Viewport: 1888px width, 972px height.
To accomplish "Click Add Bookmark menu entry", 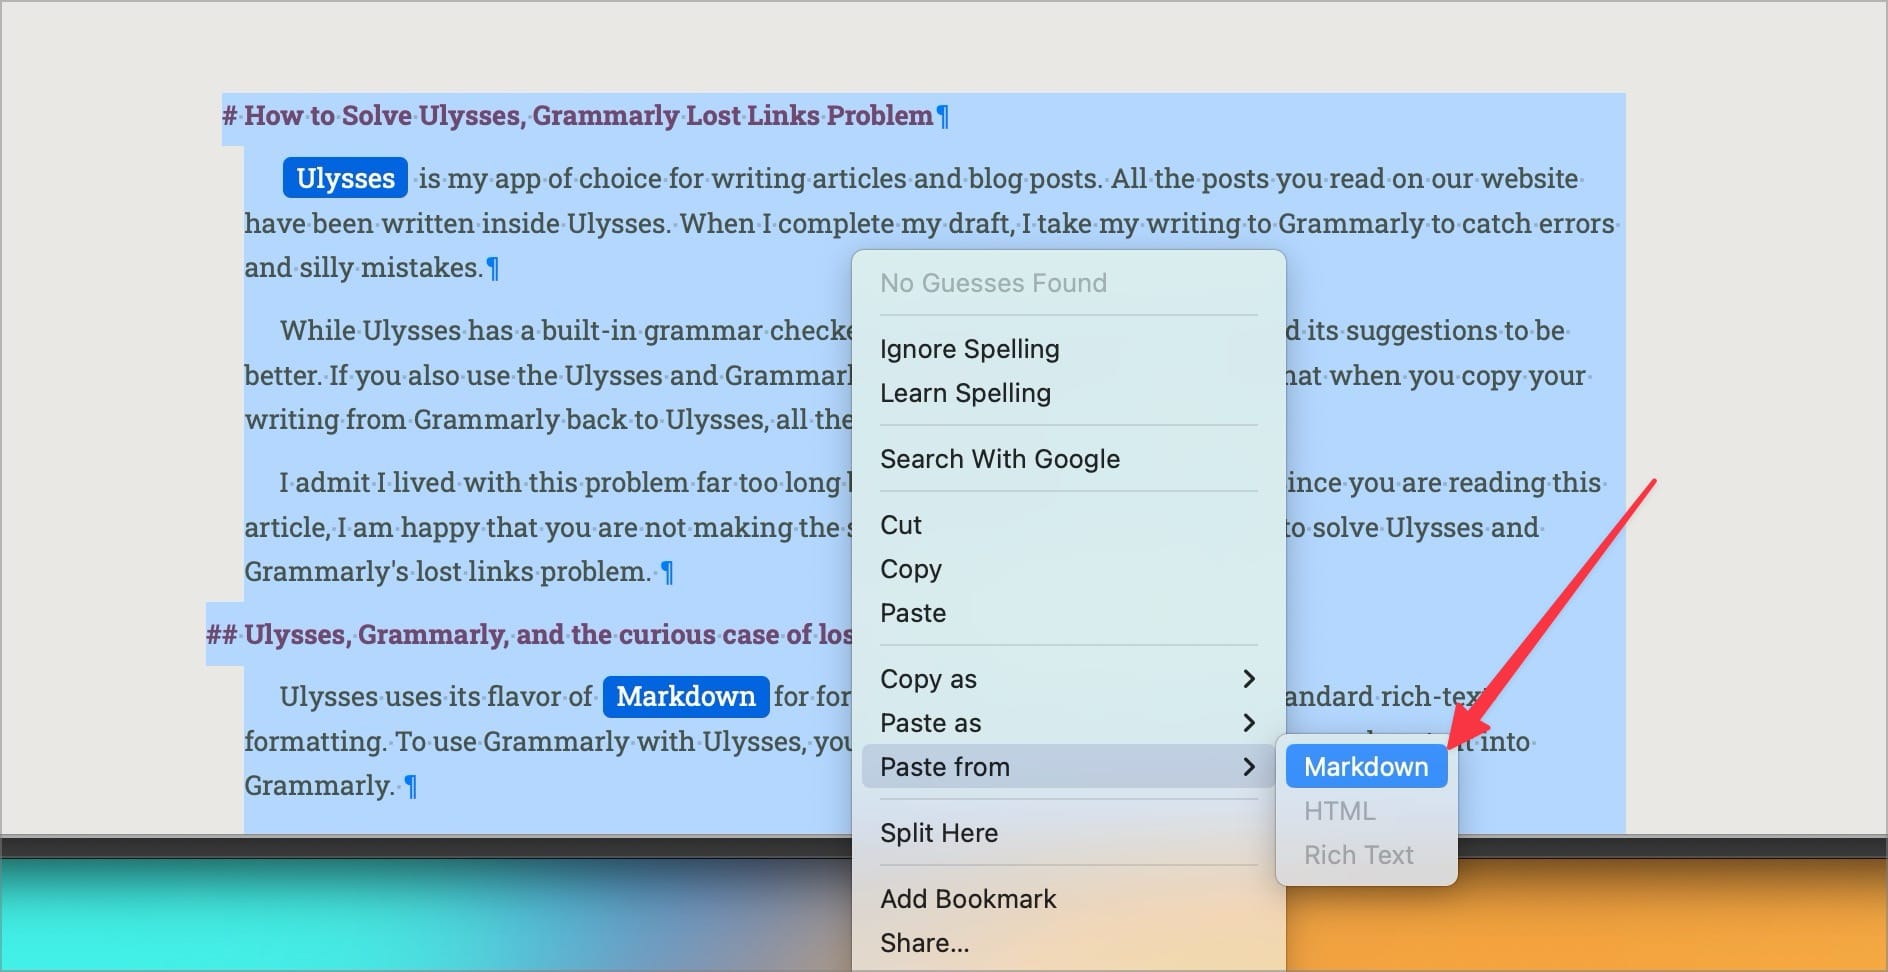I will (1068, 899).
